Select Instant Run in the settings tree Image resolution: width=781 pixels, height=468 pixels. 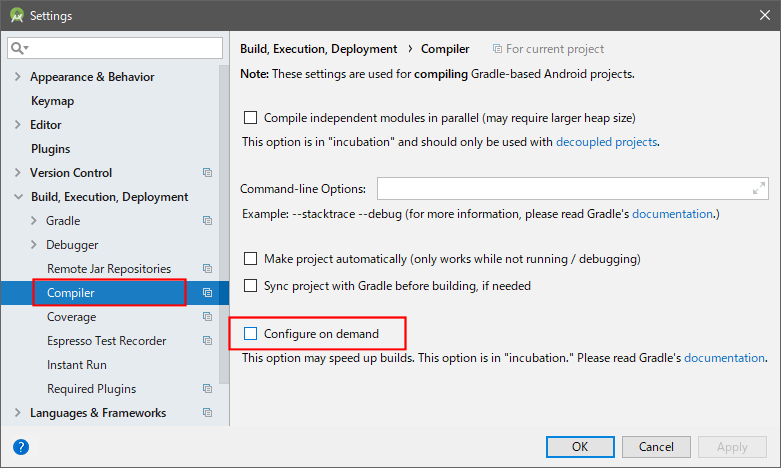coord(77,365)
